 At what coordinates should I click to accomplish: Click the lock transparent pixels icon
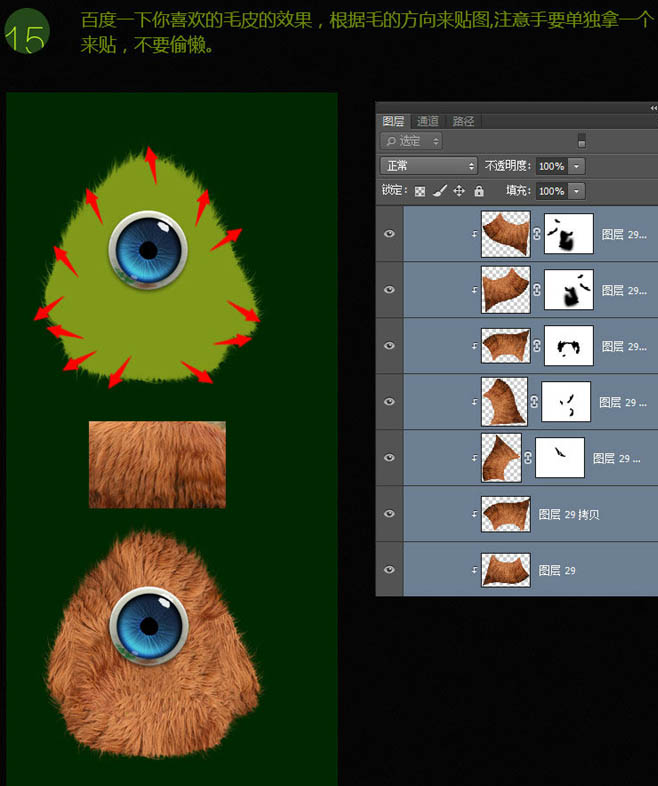(x=420, y=191)
